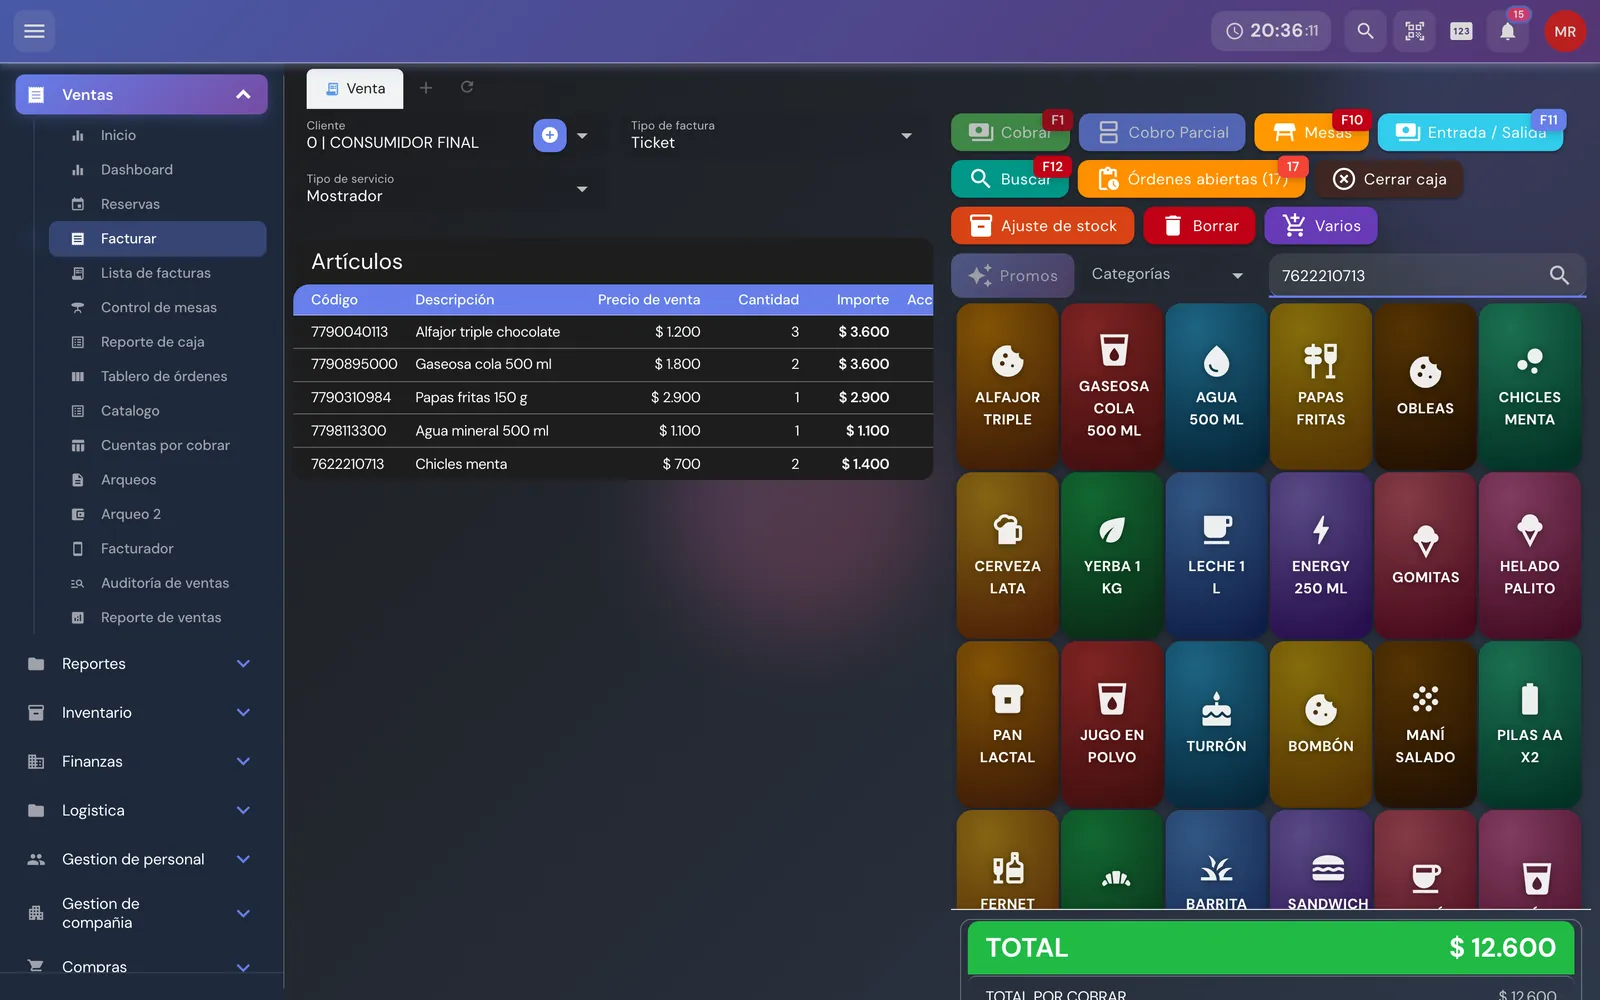
Task: Open Órdenes abiertas list
Action: (x=1191, y=179)
